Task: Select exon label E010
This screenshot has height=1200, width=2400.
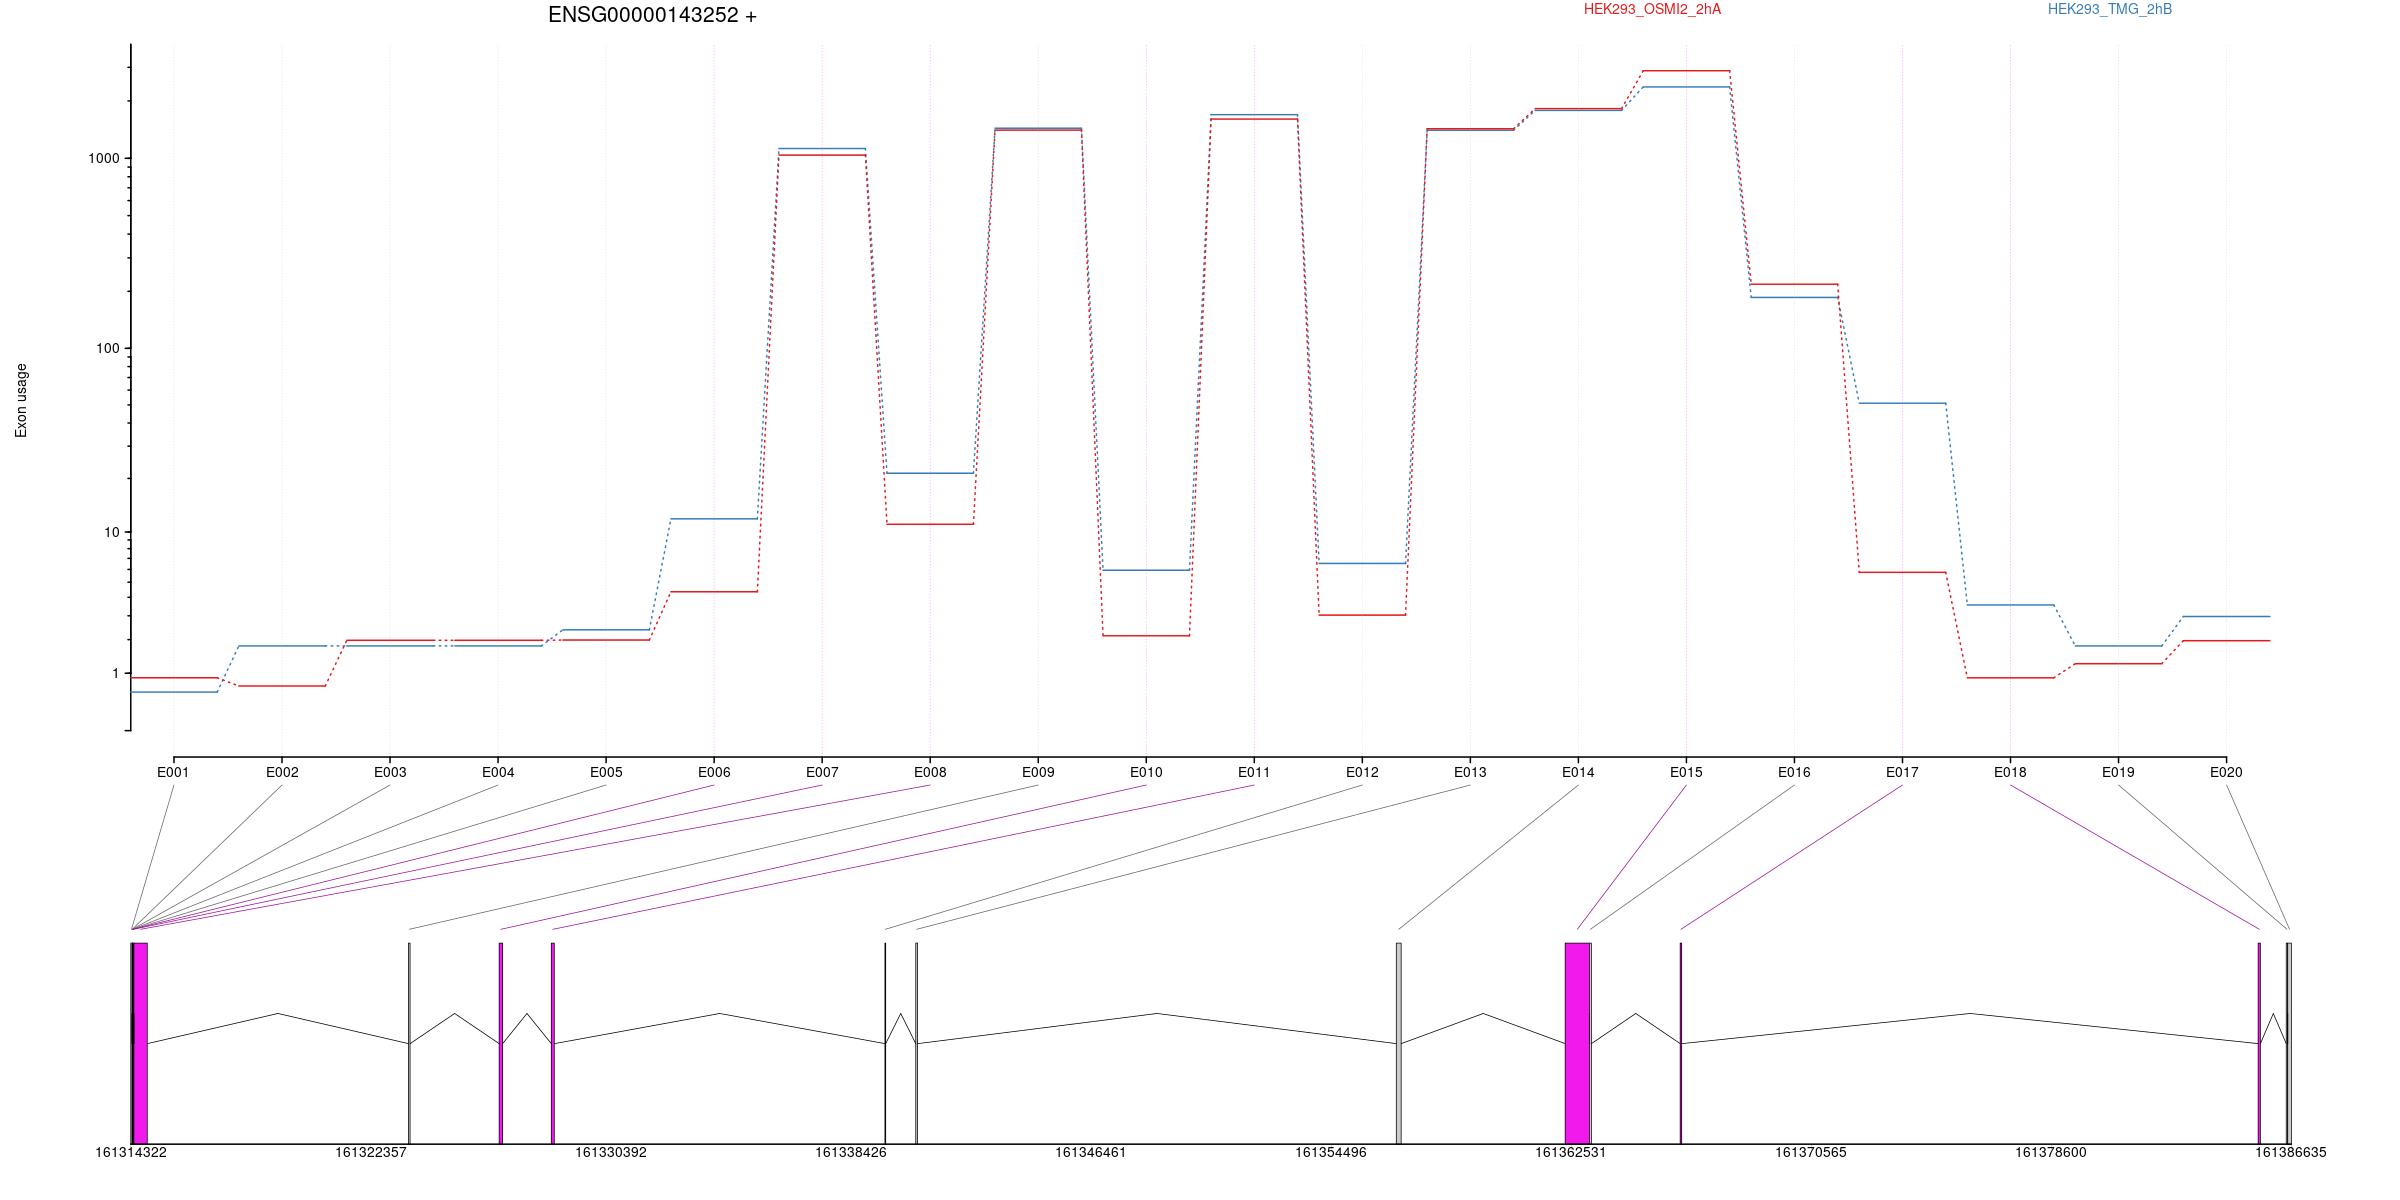Action: 1146,772
